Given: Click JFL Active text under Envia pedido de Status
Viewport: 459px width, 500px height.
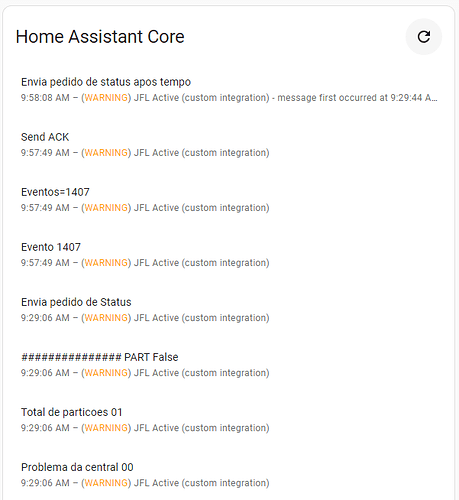Looking at the screenshot, I should 156,318.
